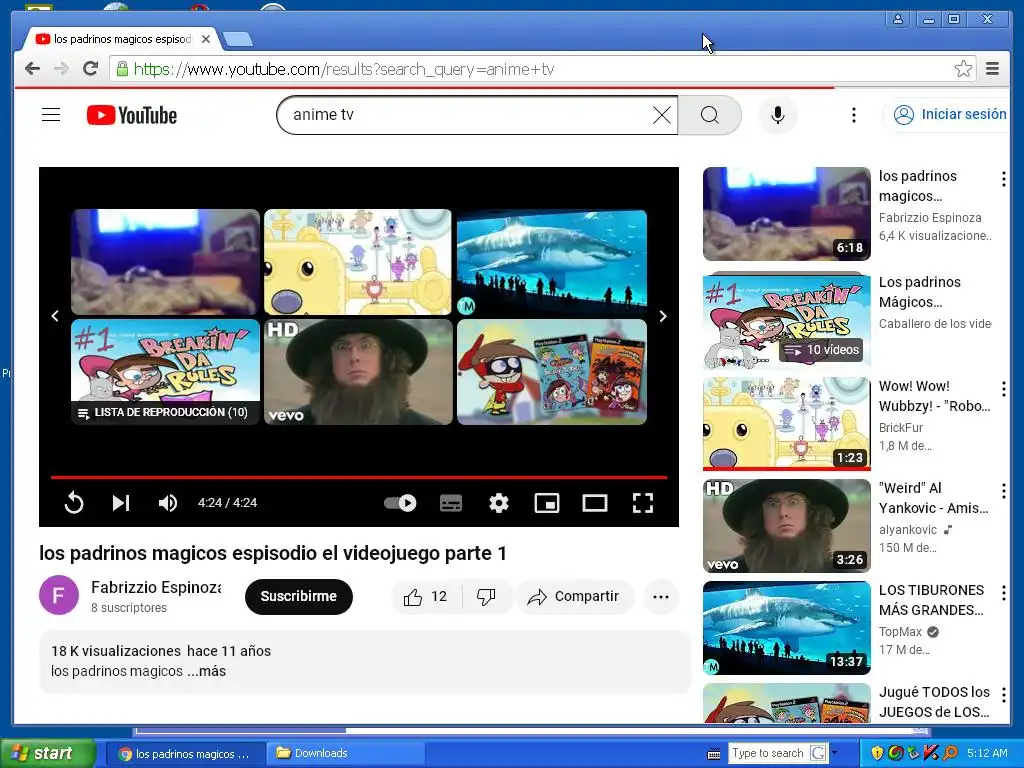The height and width of the screenshot is (768, 1024).
Task: Open the Breakin' Da Rules playlist end-screen tile
Action: (165, 372)
